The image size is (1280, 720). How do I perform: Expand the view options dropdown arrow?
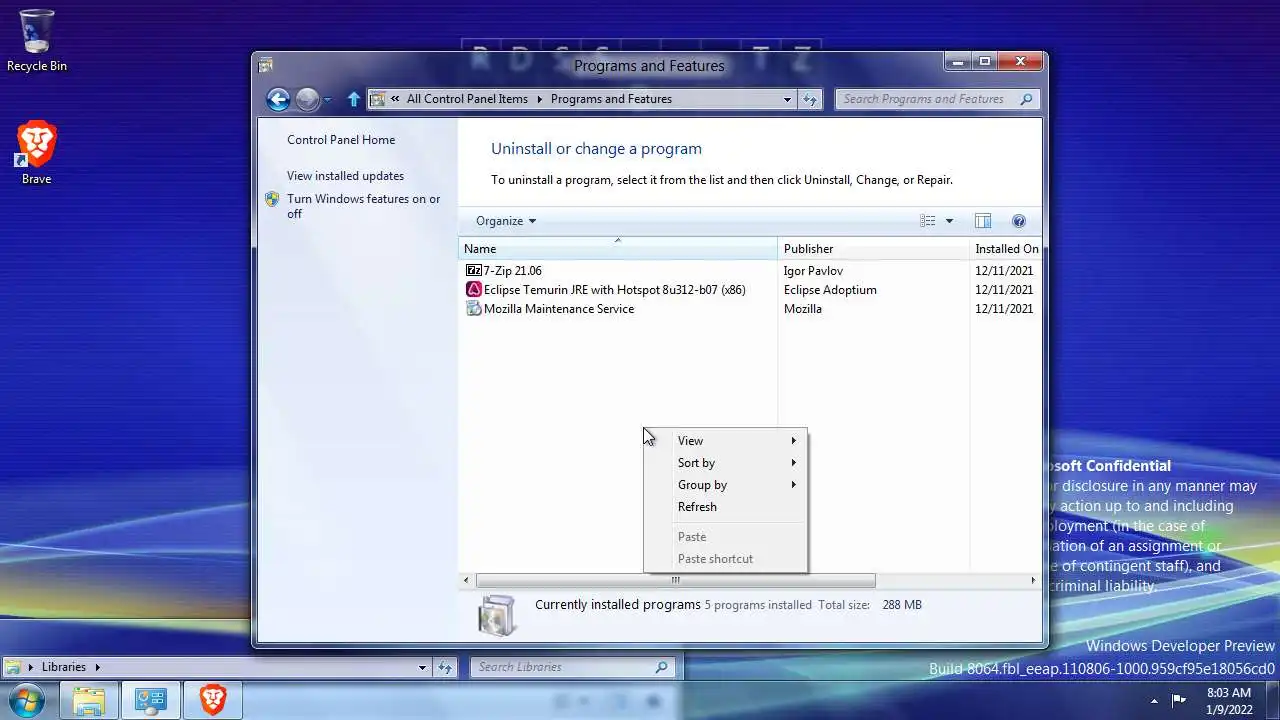tap(949, 221)
